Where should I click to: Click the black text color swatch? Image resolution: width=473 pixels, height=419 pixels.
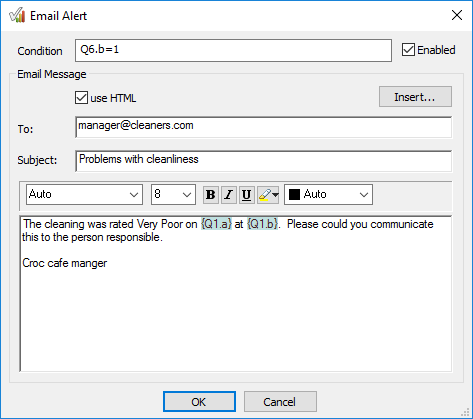[294, 194]
